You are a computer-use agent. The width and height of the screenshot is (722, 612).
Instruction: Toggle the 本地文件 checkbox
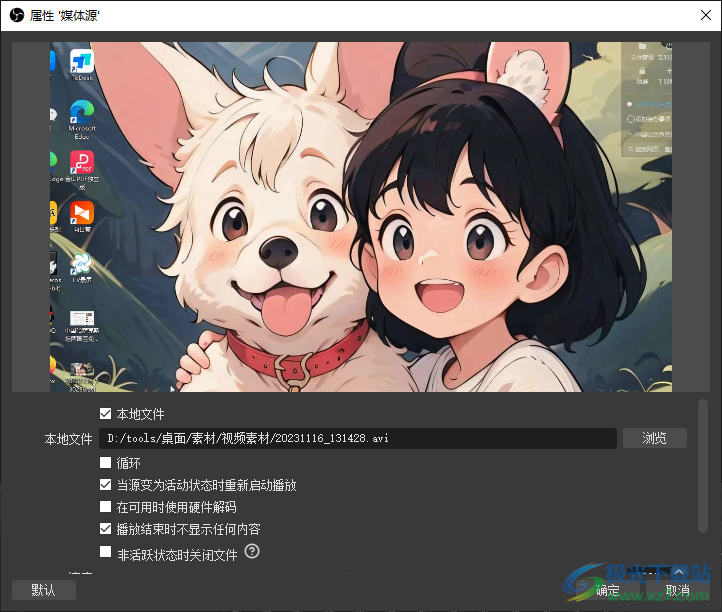(105, 414)
